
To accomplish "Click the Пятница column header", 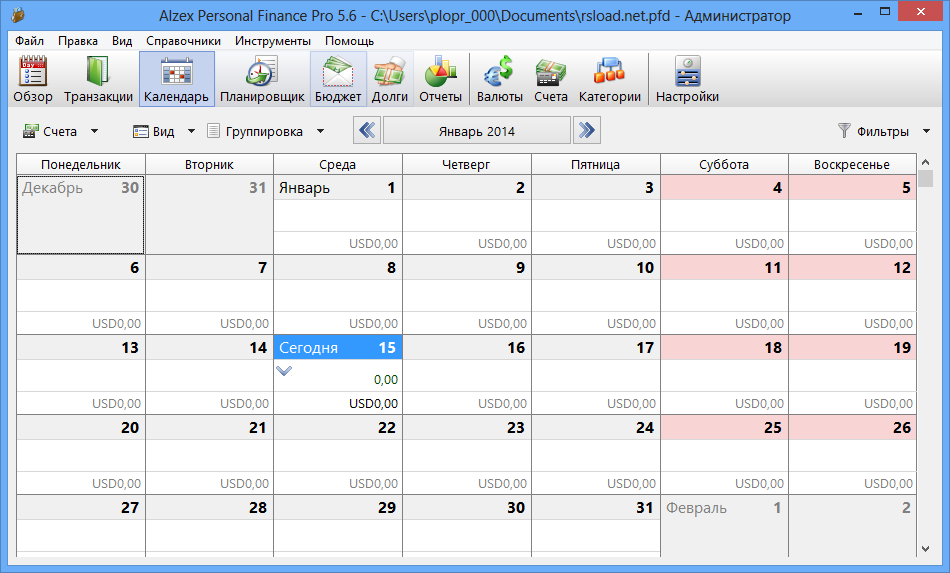I will tap(596, 164).
